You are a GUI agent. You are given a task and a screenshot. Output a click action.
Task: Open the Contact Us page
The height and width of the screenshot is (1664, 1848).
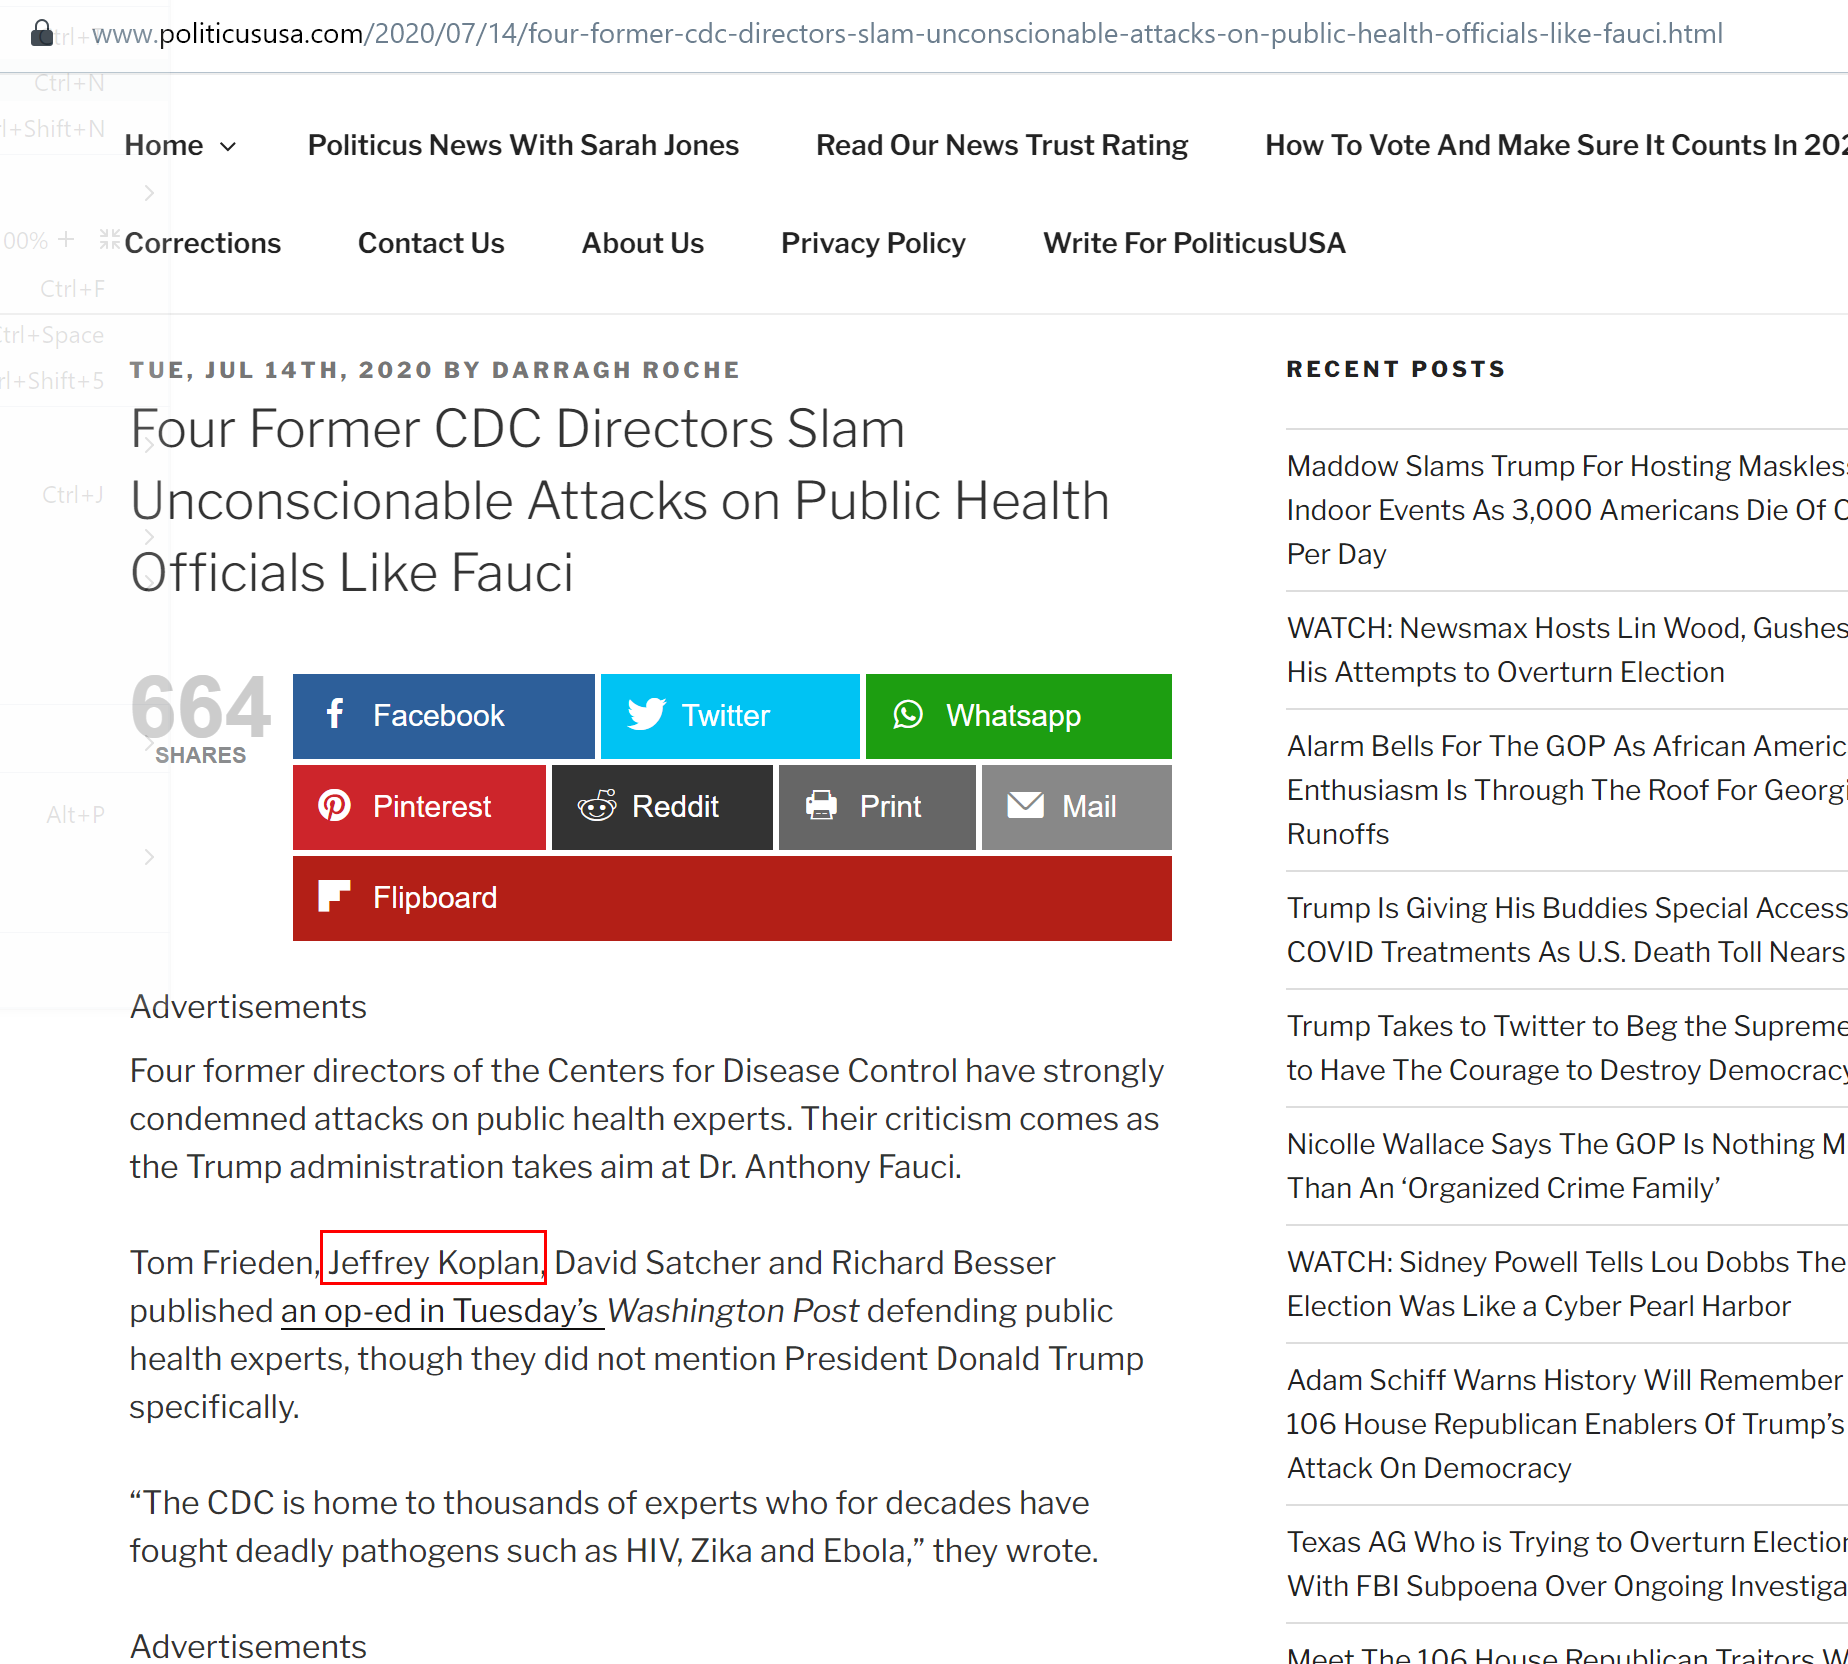[x=431, y=244]
